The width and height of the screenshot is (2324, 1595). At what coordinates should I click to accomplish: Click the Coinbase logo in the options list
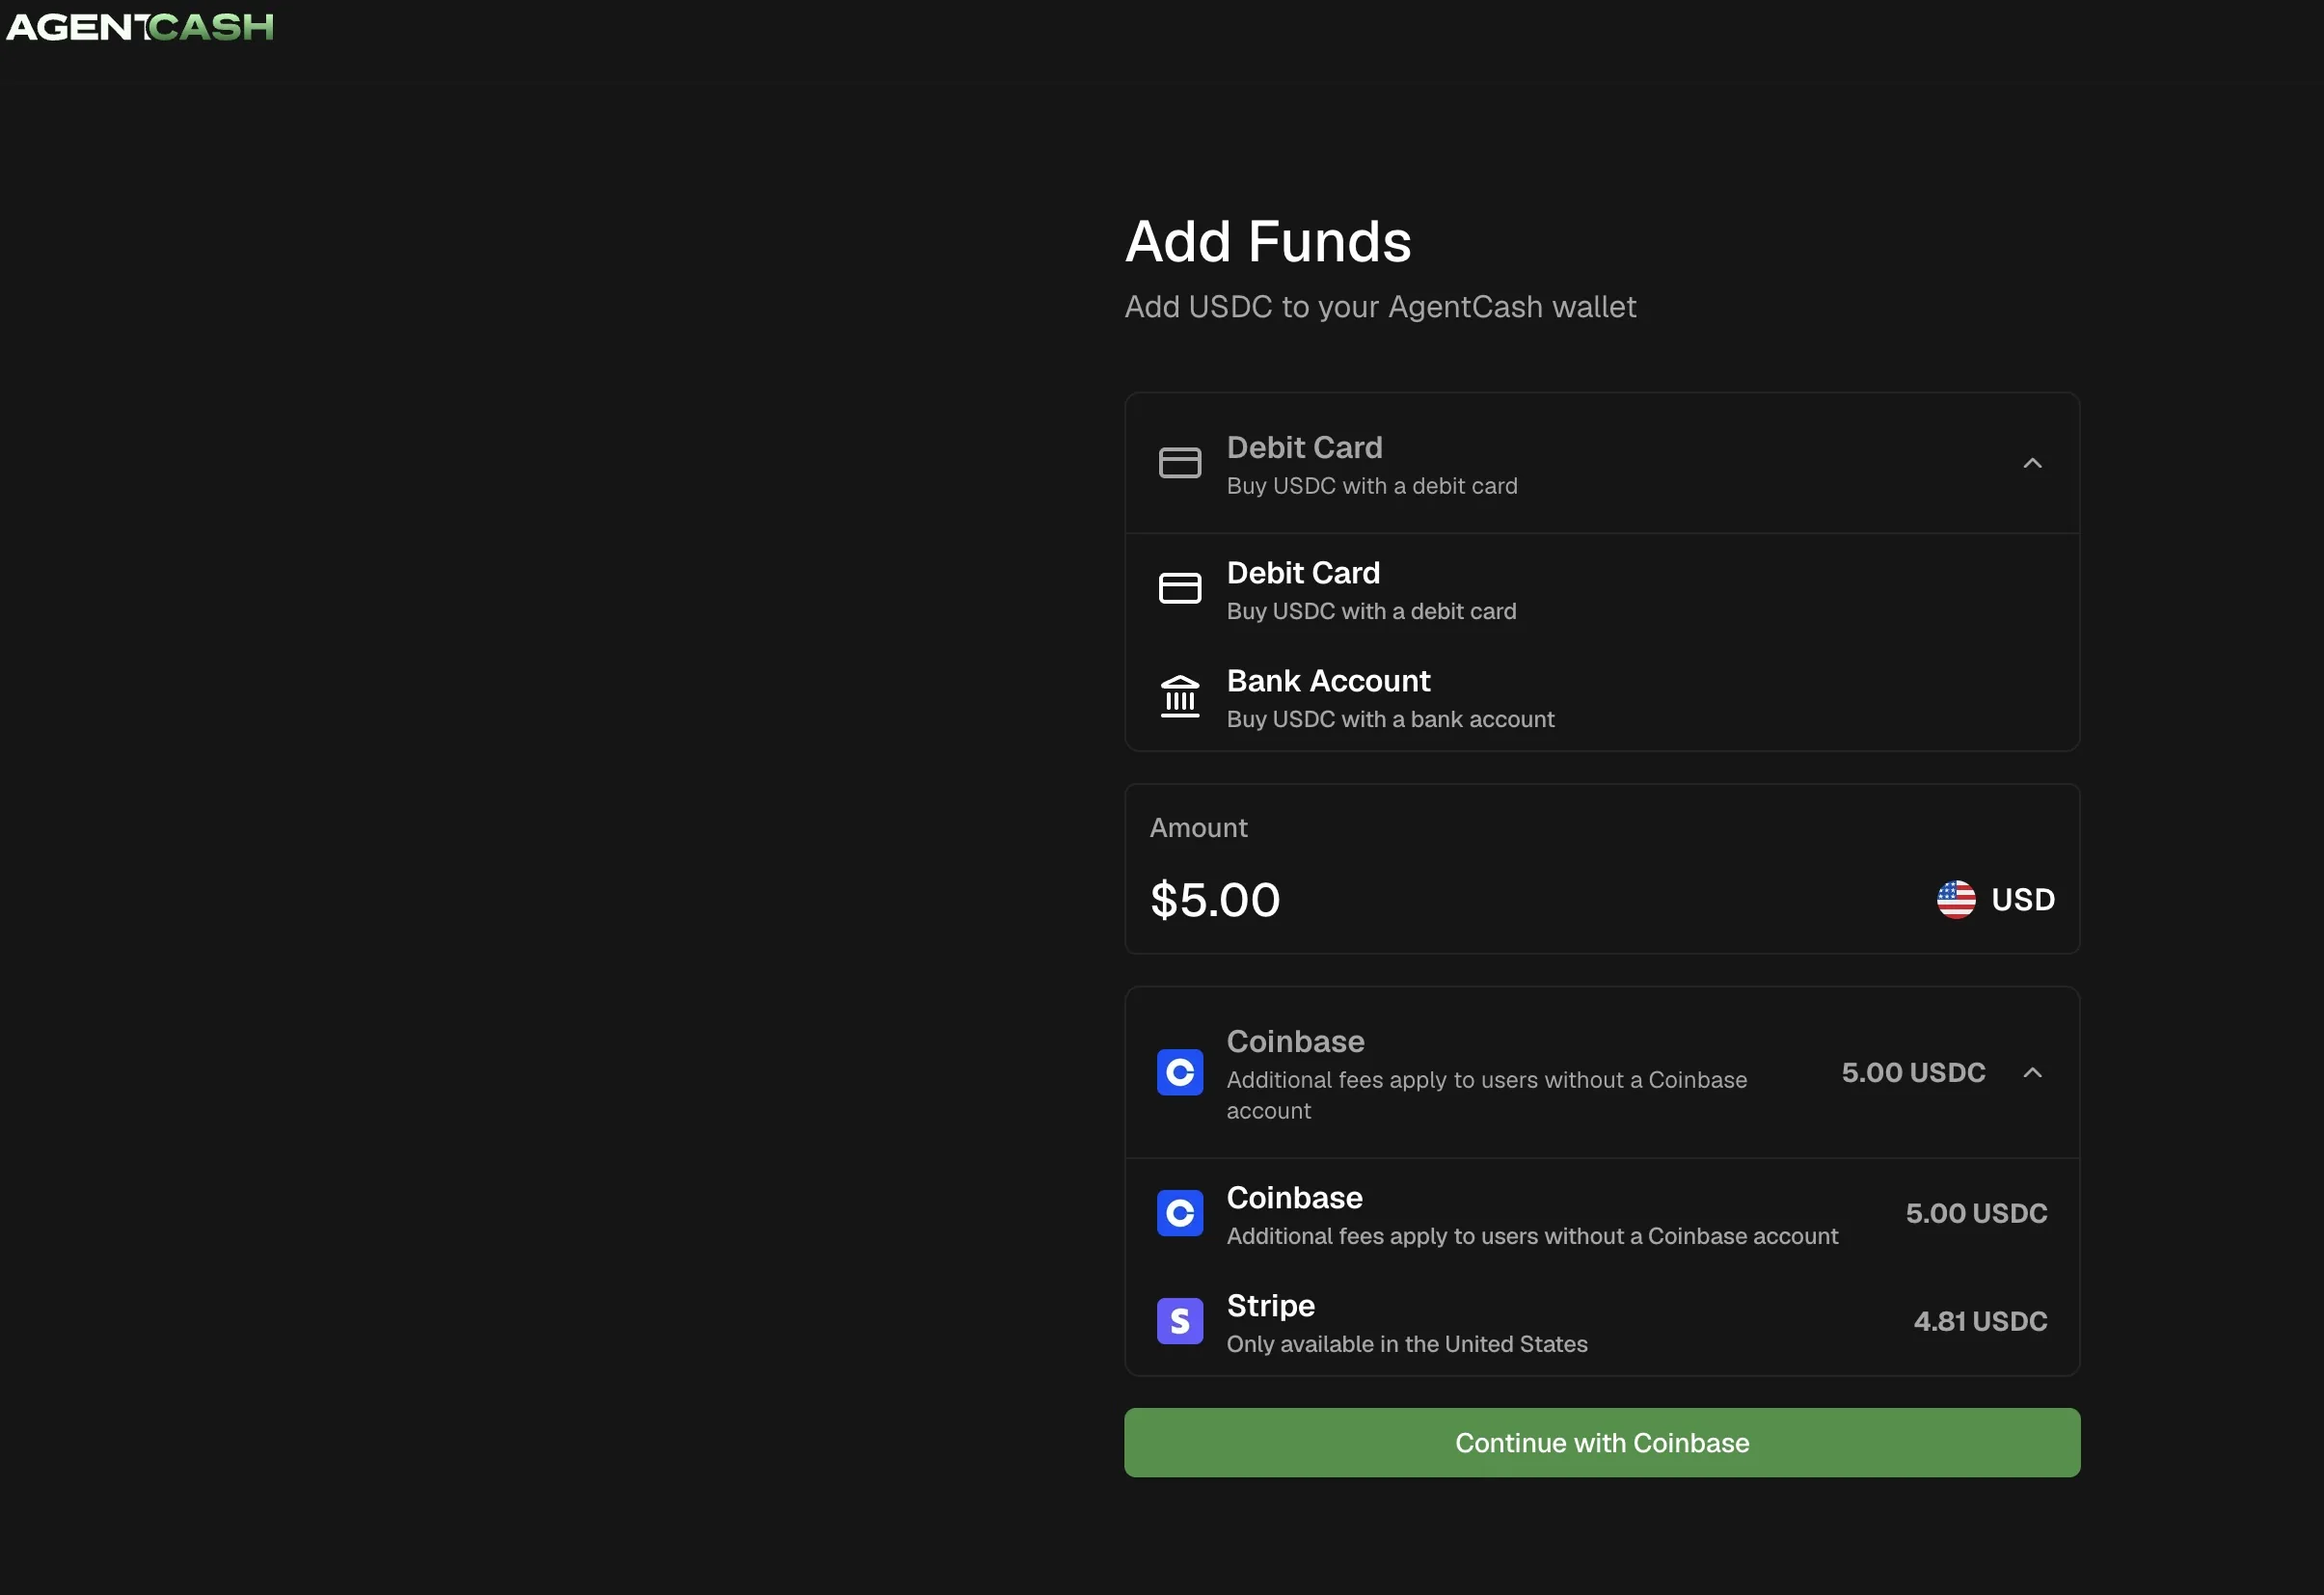coord(1180,1213)
